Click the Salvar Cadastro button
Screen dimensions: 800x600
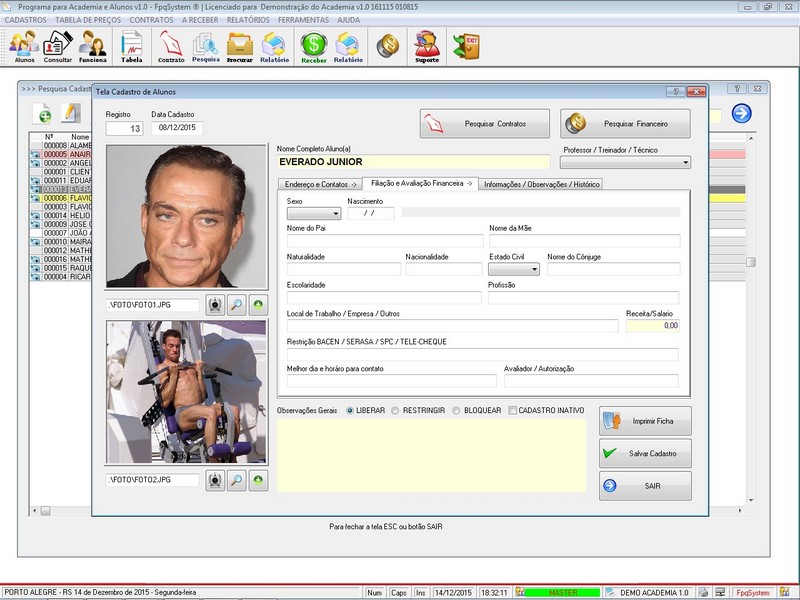(644, 453)
